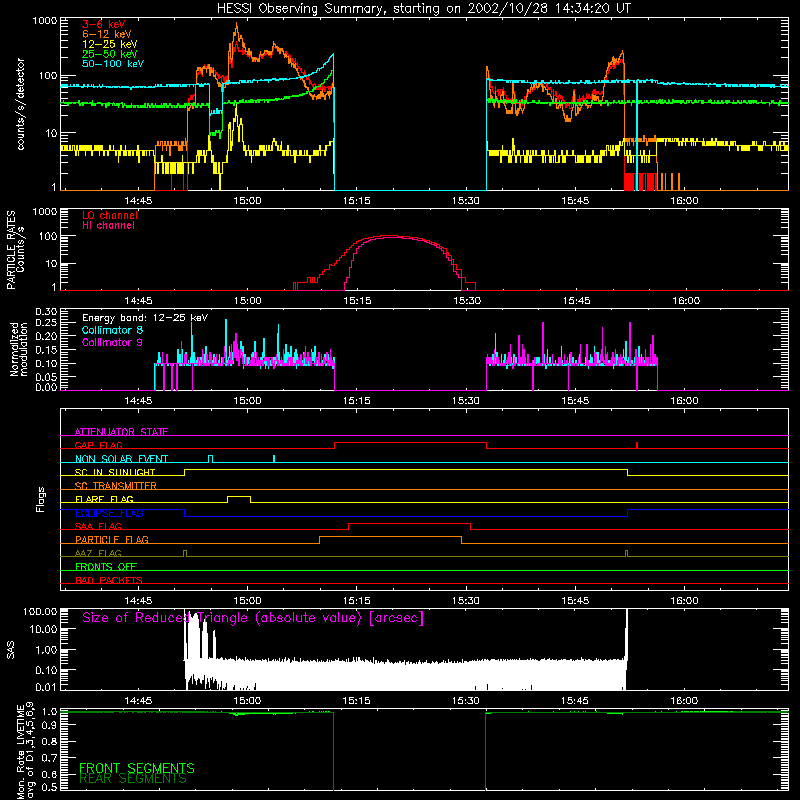Click the NON SOLAR EVENT flag label
Screen dimensions: 800x800
click(121, 459)
